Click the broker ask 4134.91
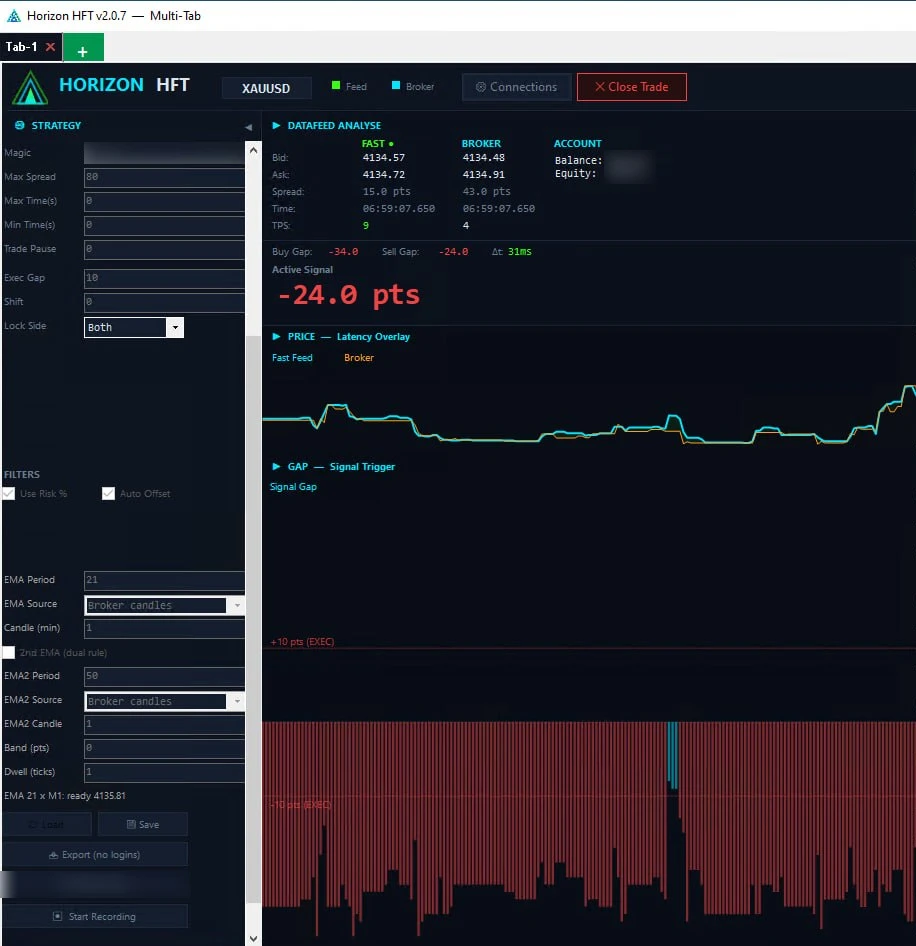 click(x=483, y=174)
